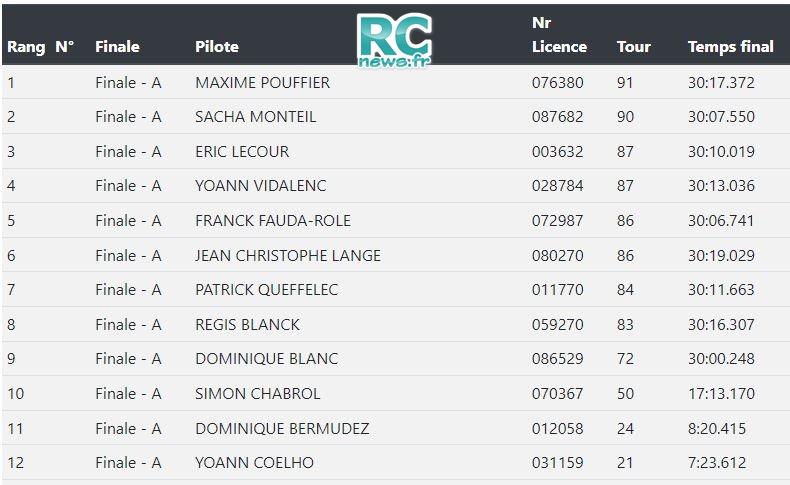
Task: Select licence number 059270
Action: point(558,324)
